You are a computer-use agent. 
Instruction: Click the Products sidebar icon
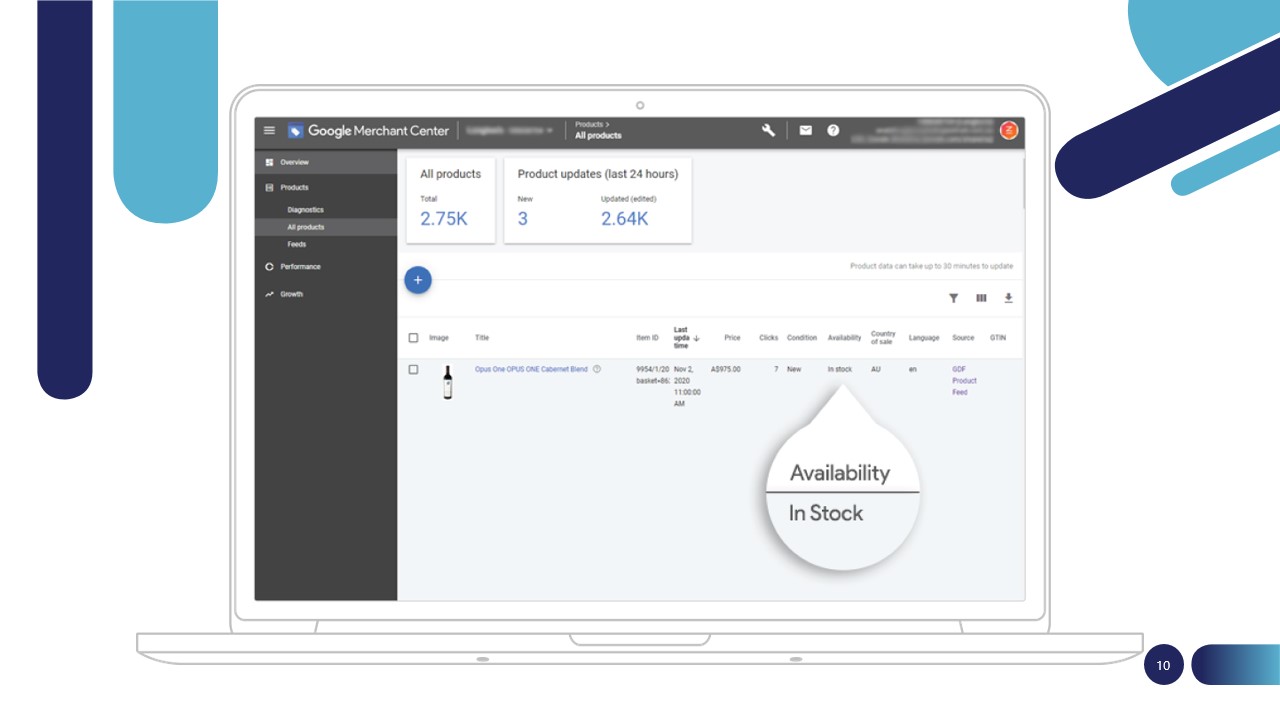(x=269, y=187)
